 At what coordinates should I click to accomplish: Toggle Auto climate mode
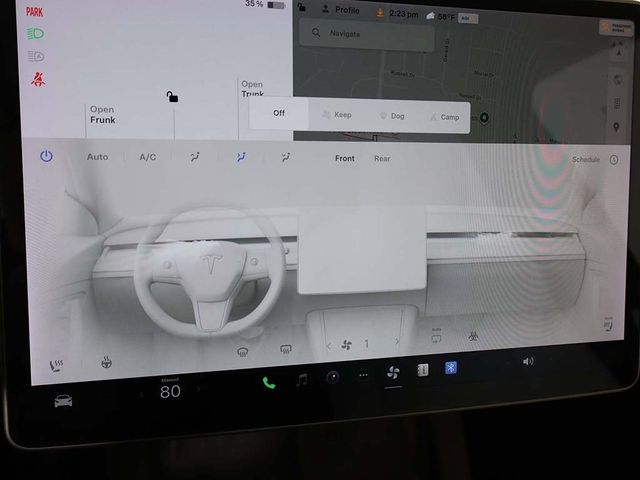point(97,157)
